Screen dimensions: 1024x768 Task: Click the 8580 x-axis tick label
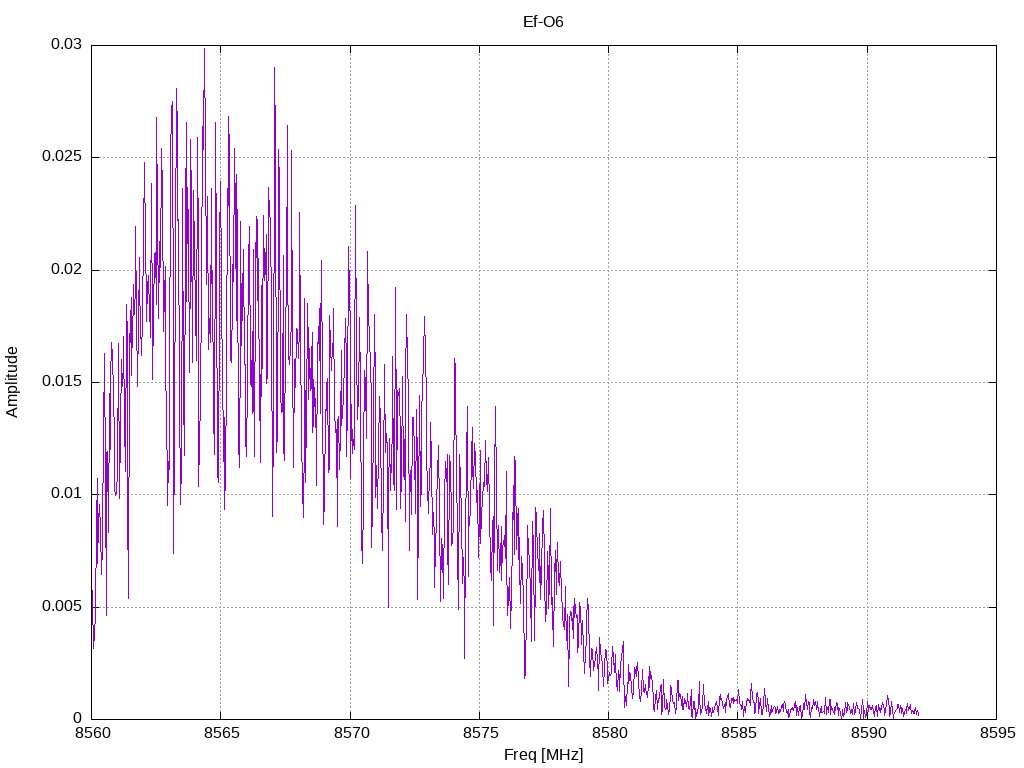click(x=609, y=733)
